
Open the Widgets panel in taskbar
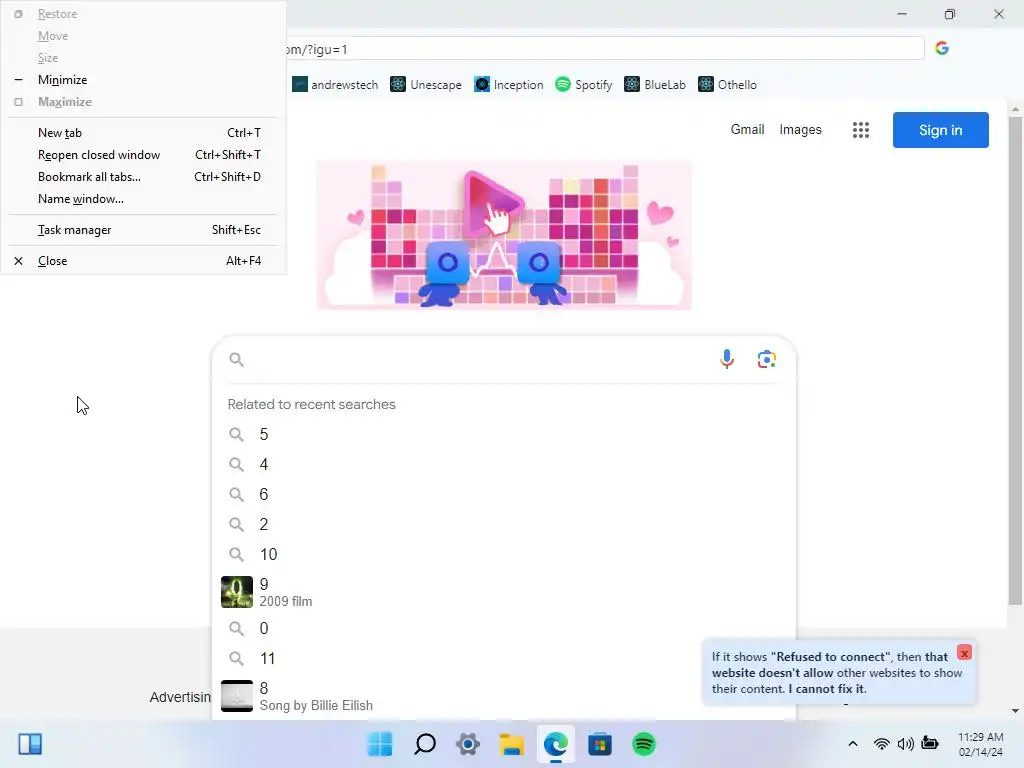click(x=30, y=744)
